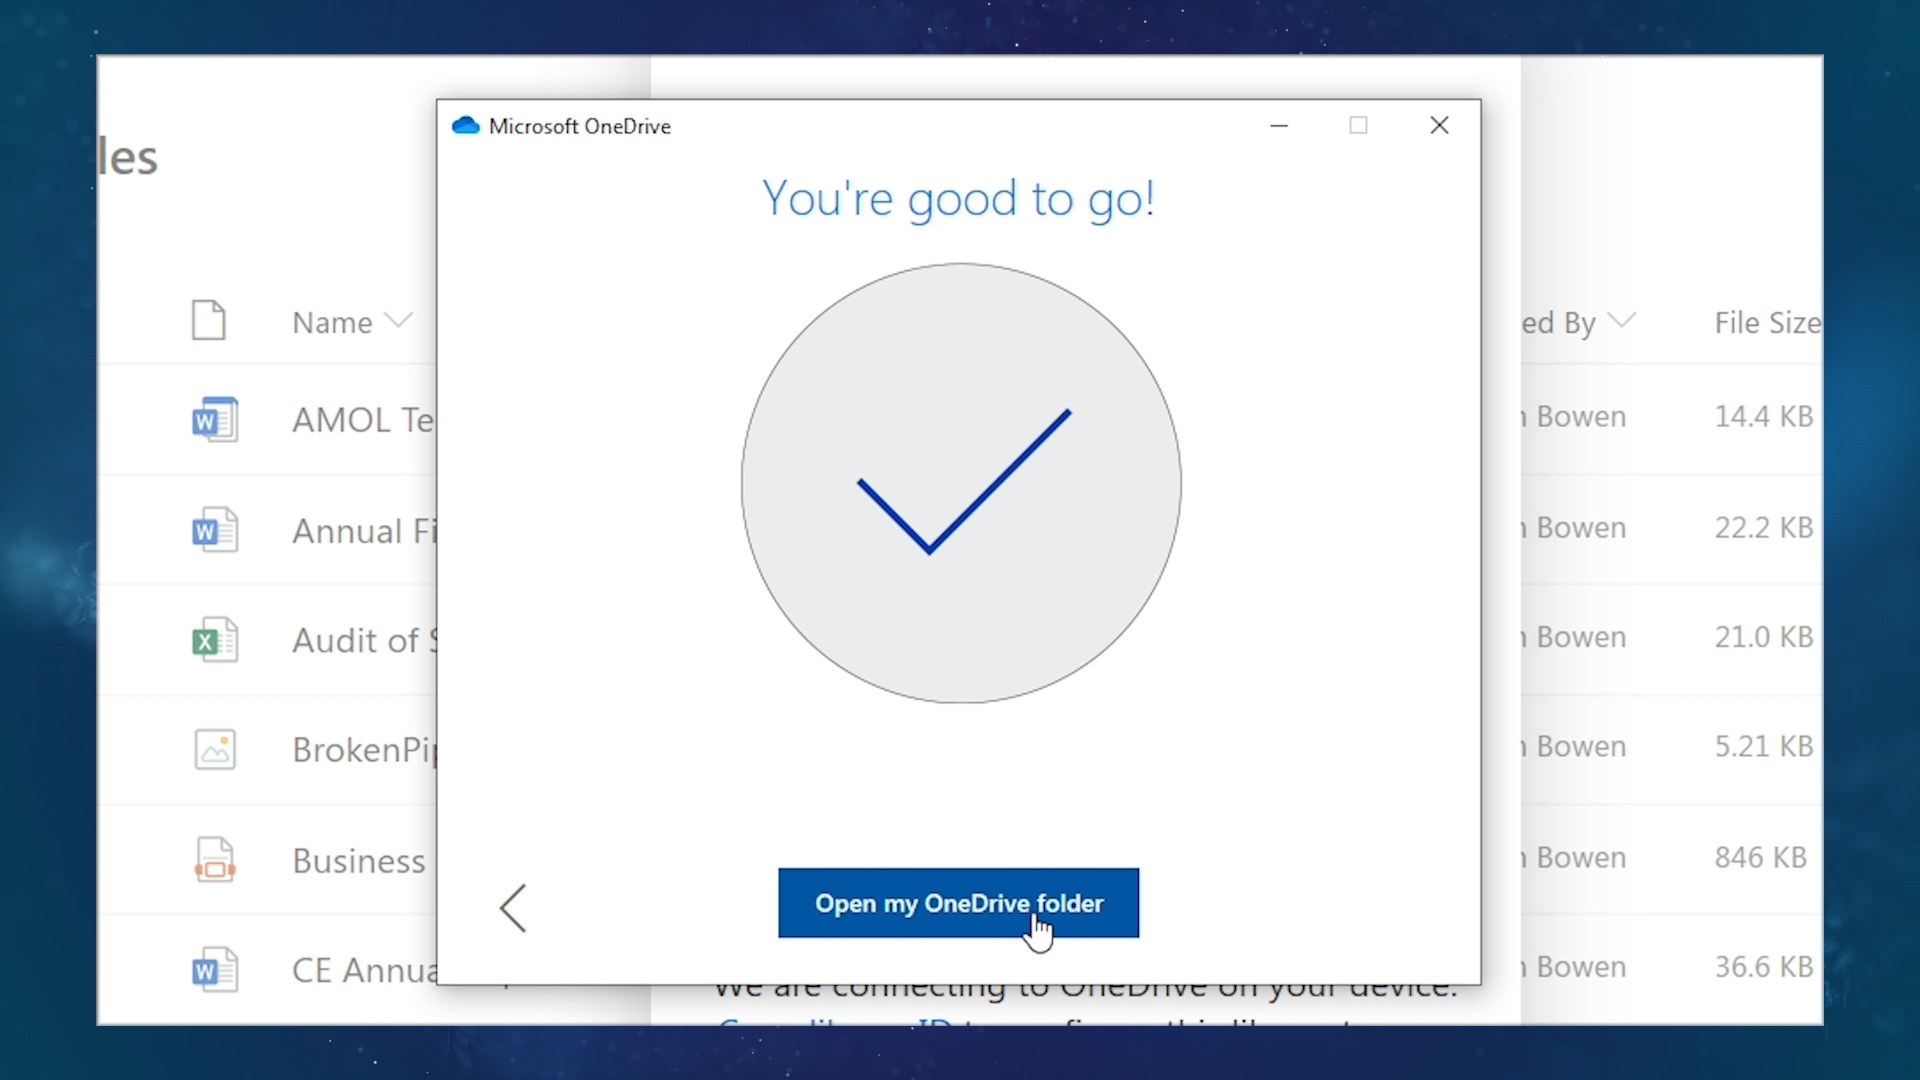Viewport: 1920px width, 1080px height.
Task: Click the Word icon for Annual Fi file
Action: [x=215, y=530]
